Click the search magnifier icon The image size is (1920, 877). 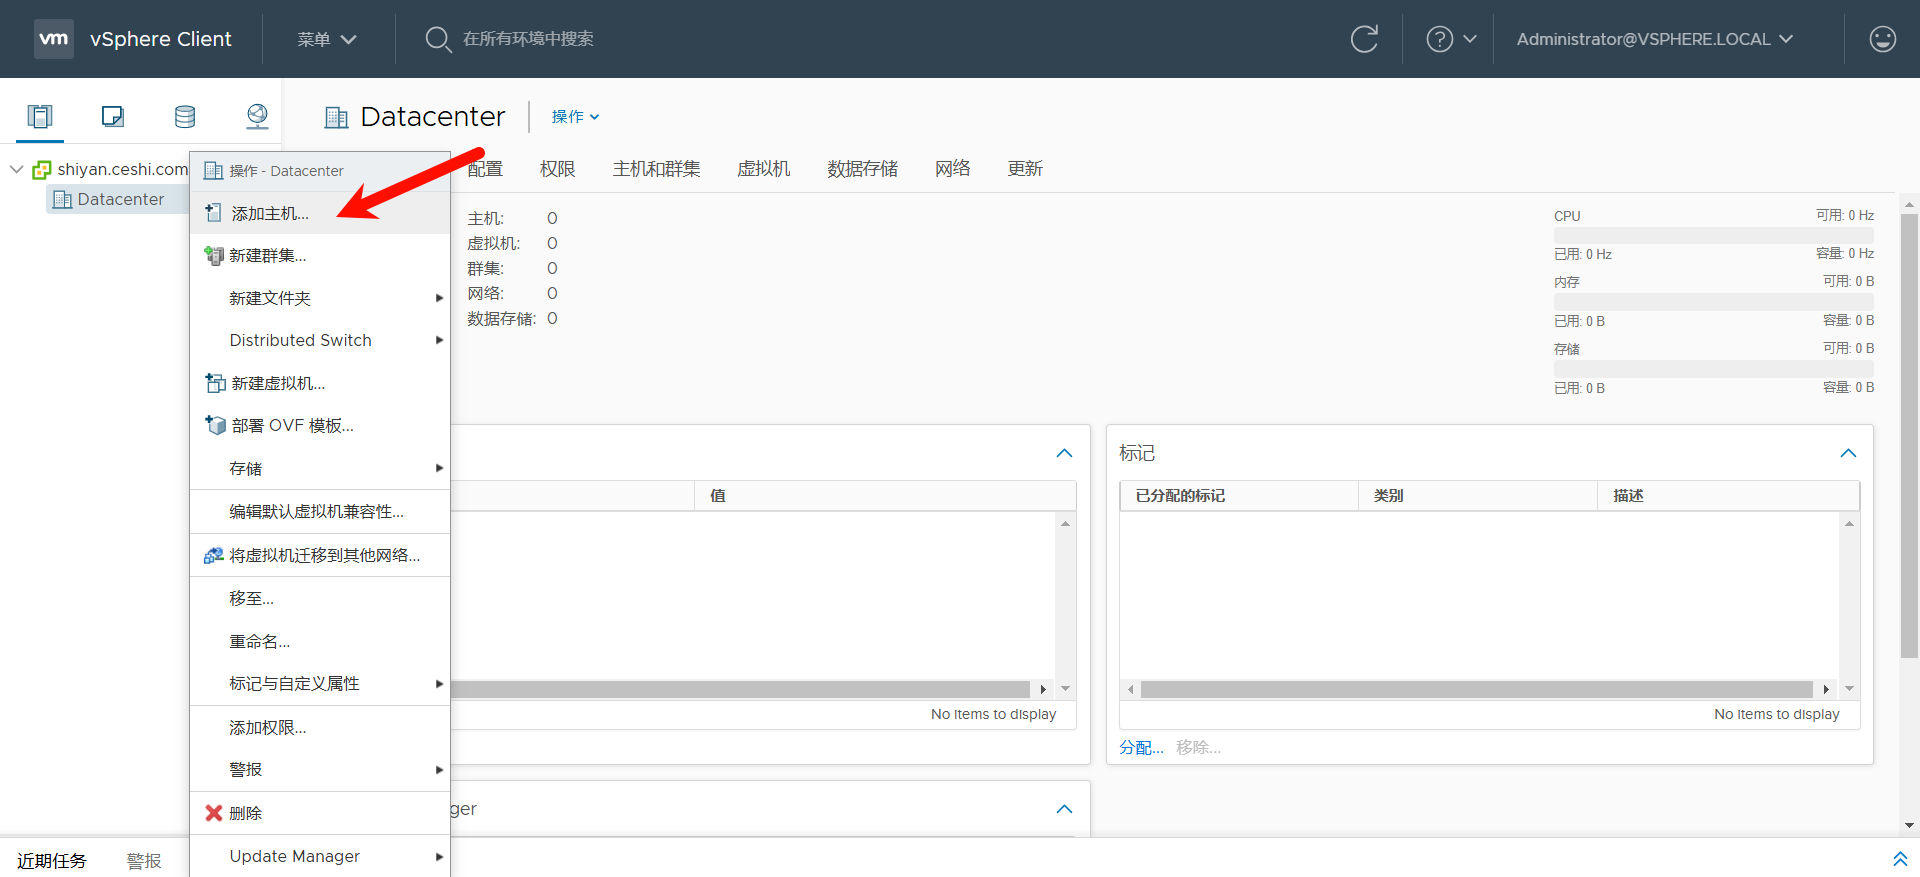tap(438, 39)
